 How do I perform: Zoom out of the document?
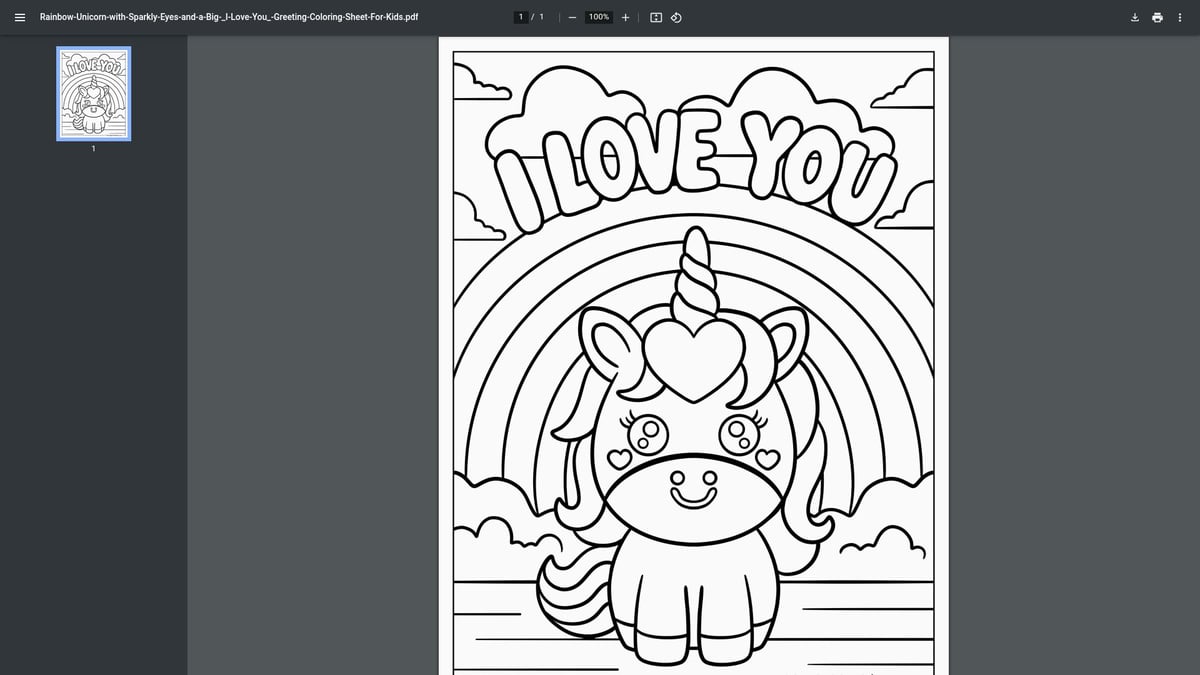click(571, 17)
